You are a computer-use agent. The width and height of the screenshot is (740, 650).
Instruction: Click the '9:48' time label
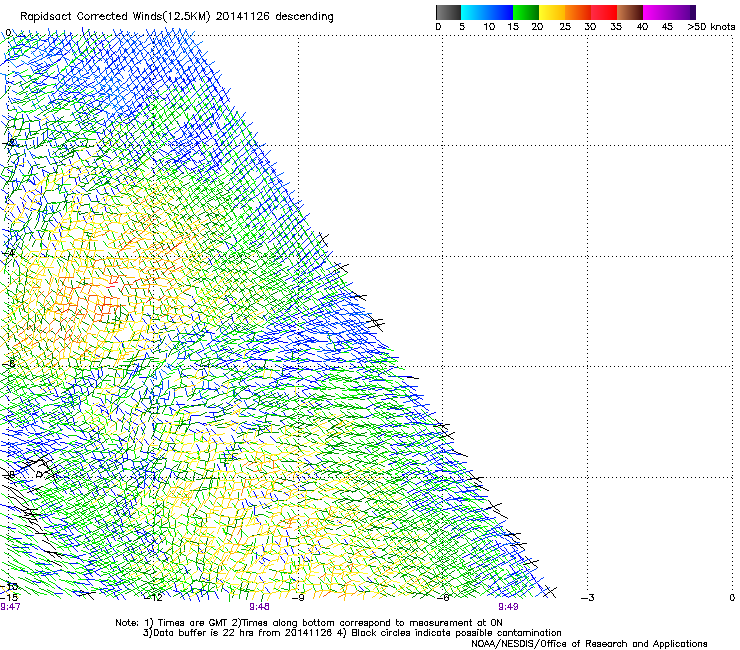[260, 607]
